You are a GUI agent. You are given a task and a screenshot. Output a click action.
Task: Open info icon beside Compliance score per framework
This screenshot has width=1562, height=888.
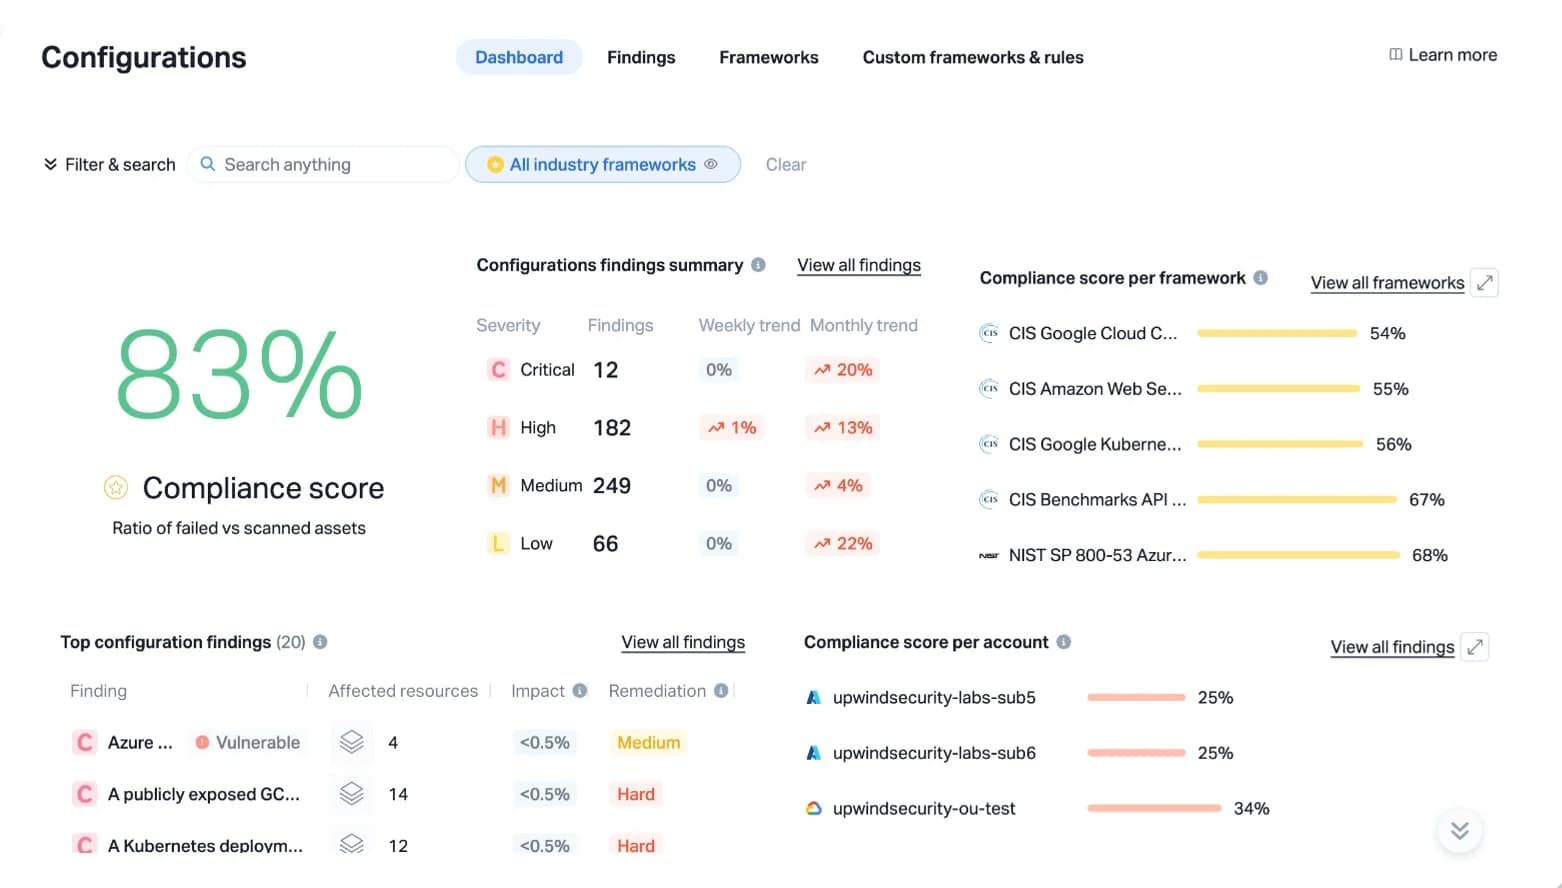pyautogui.click(x=1260, y=278)
